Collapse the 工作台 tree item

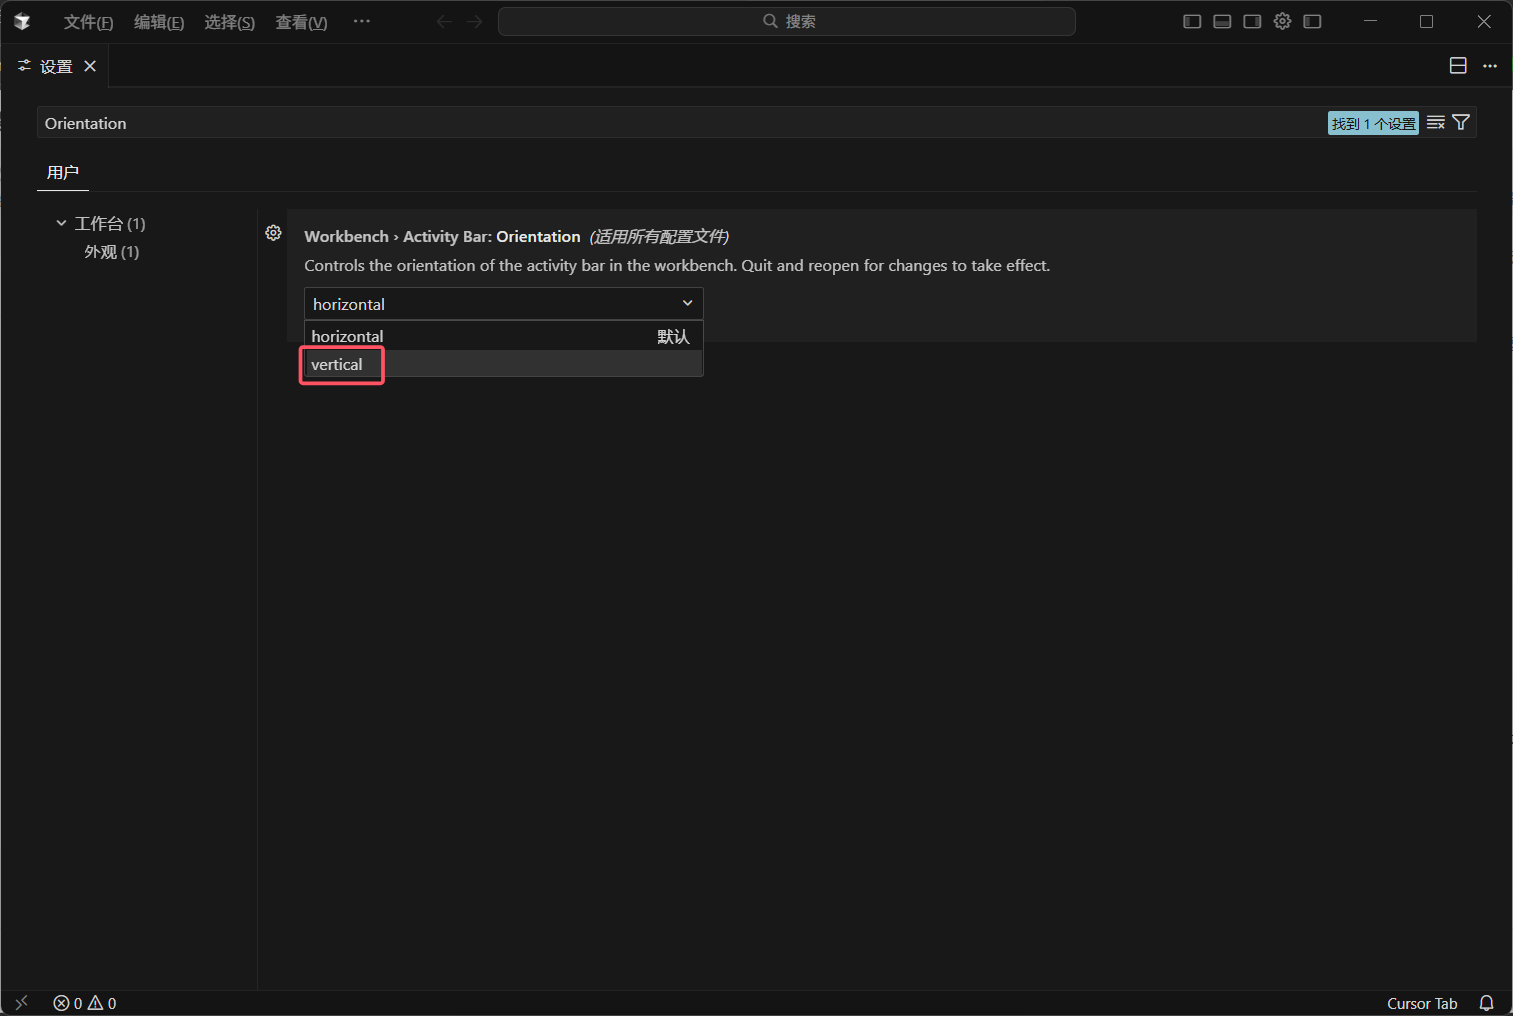tap(60, 222)
